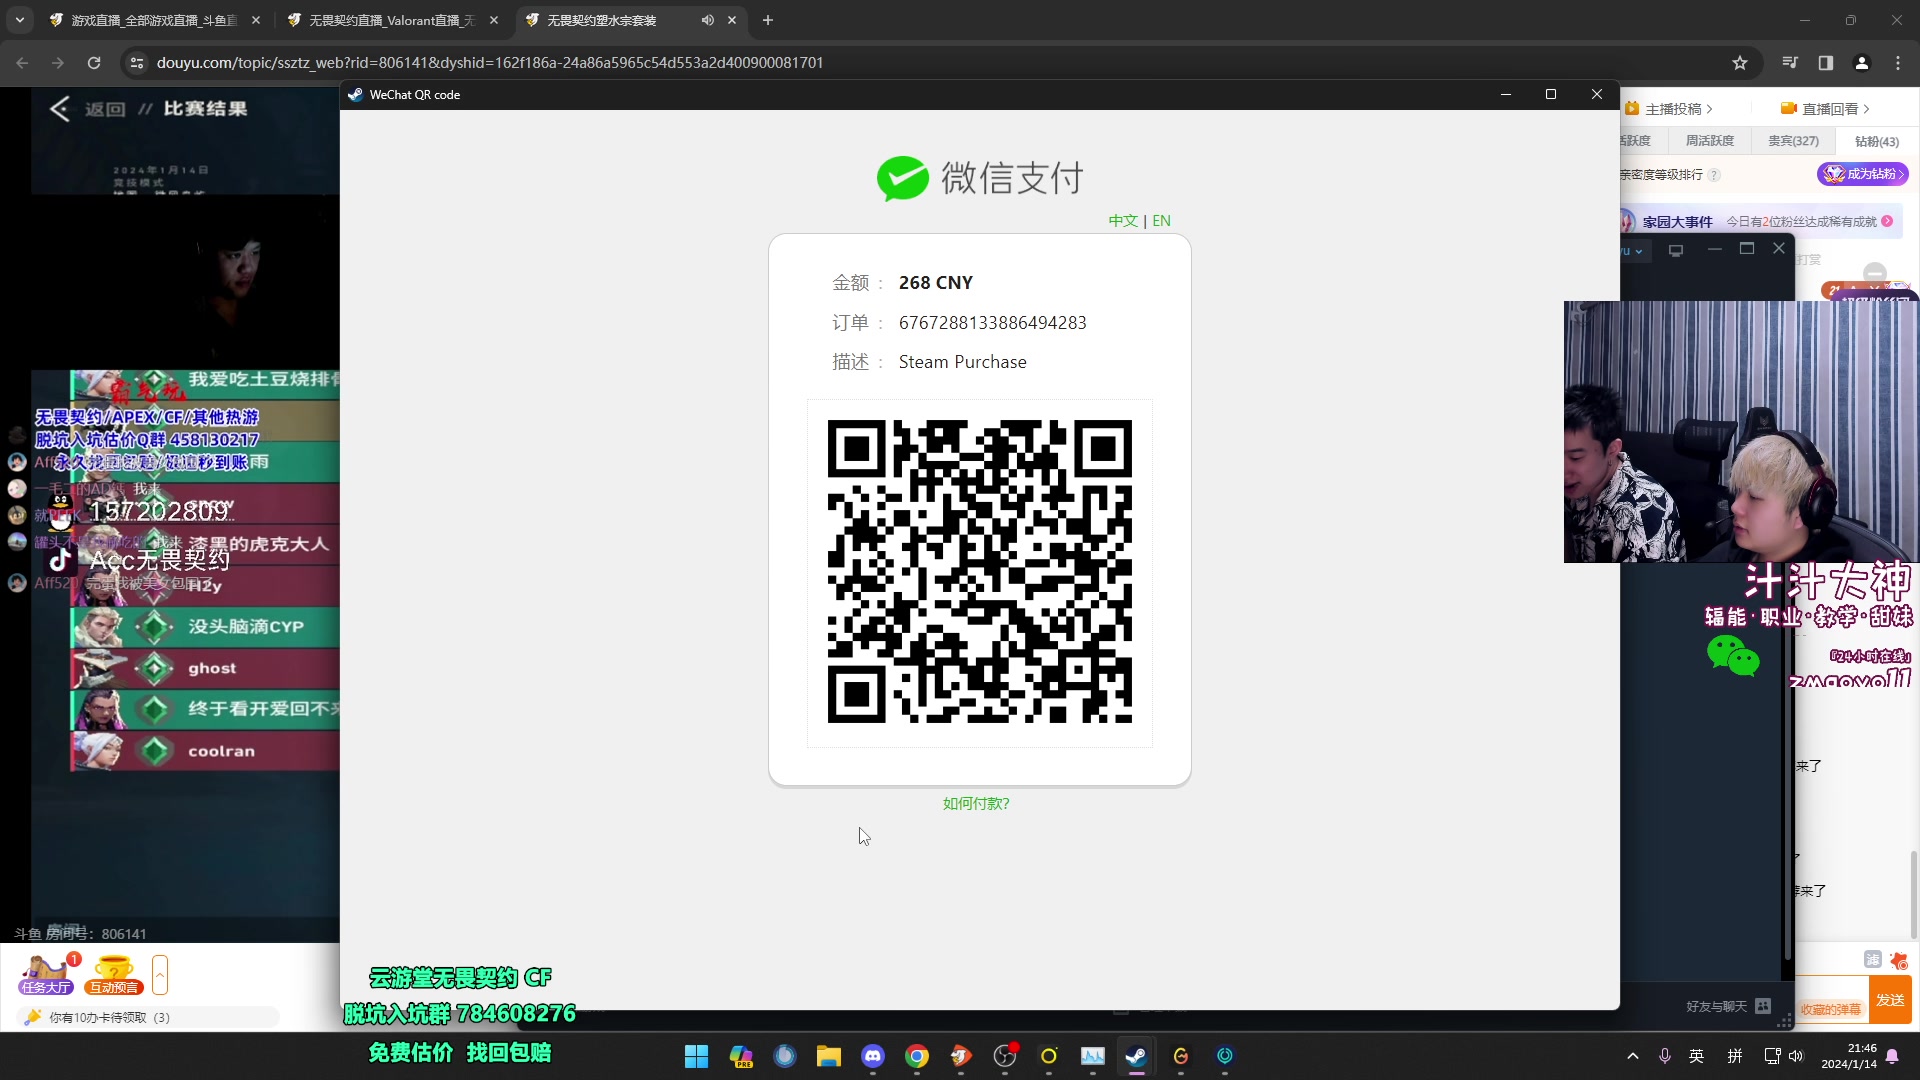Viewport: 1920px width, 1080px height.
Task: Open OBS Studio from taskbar
Action: (1005, 1056)
